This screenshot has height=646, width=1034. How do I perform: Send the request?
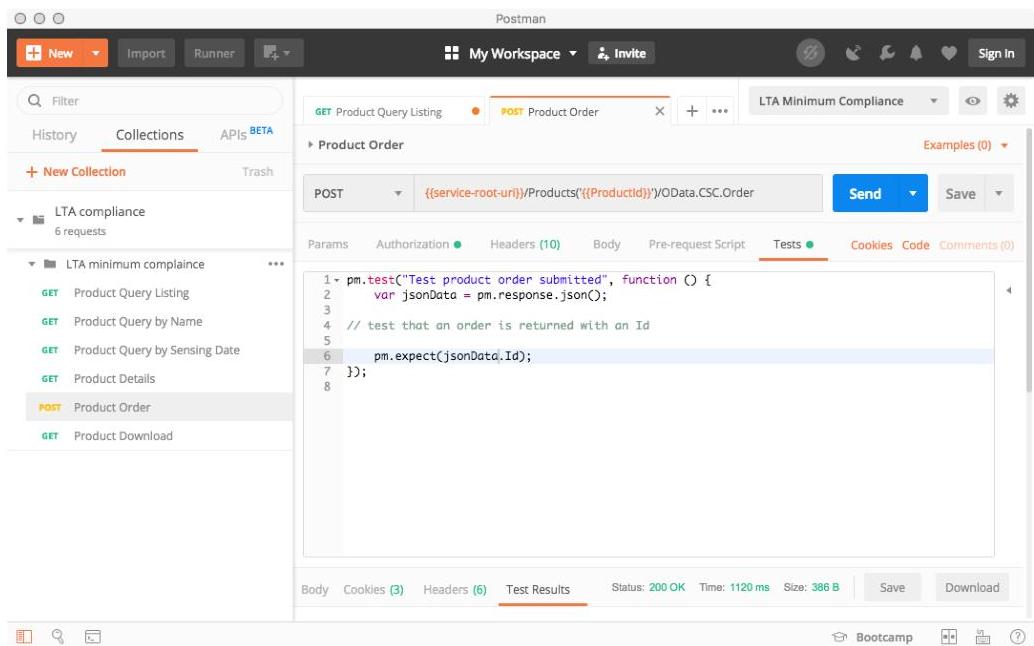click(x=865, y=193)
